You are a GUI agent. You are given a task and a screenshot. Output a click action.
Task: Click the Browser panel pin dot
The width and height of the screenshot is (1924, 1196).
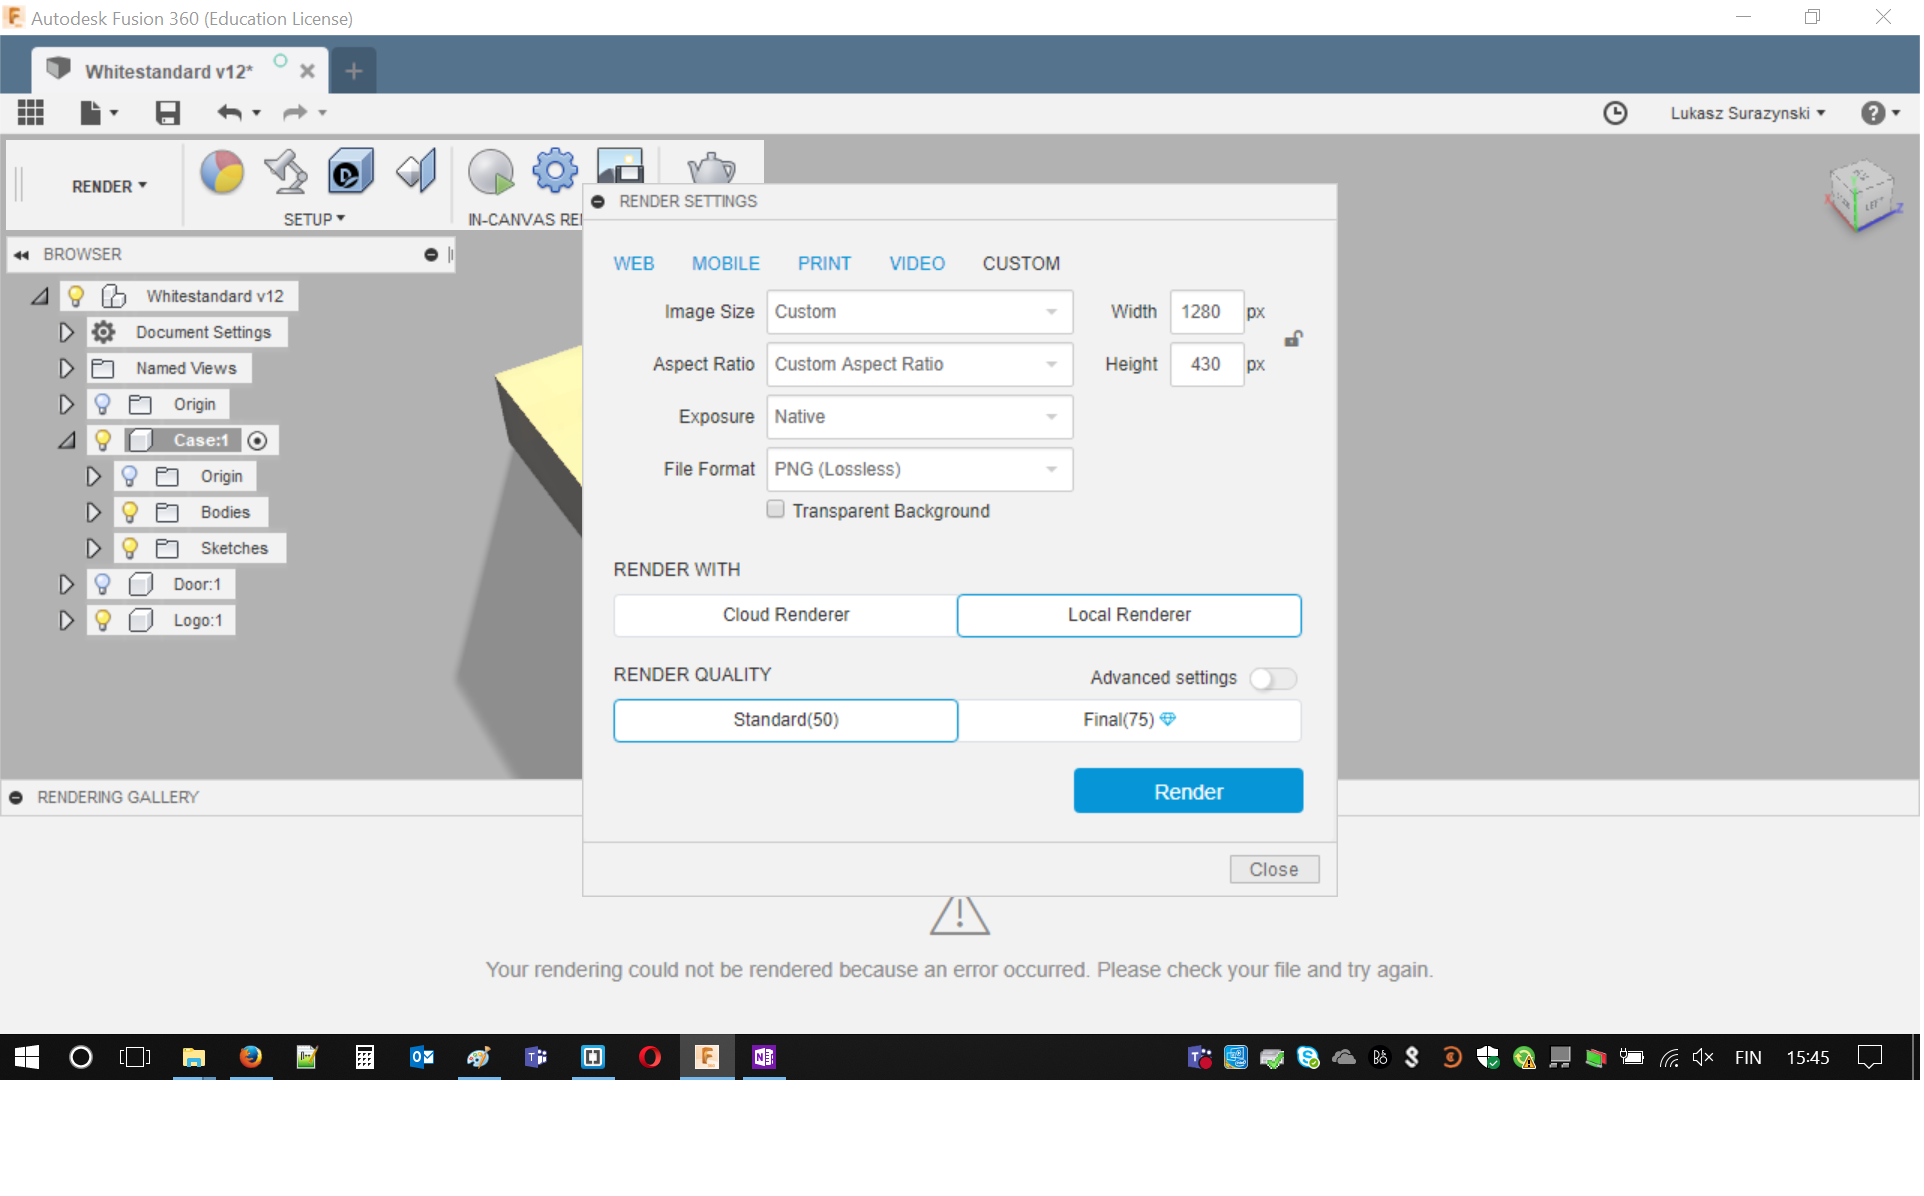(x=432, y=255)
